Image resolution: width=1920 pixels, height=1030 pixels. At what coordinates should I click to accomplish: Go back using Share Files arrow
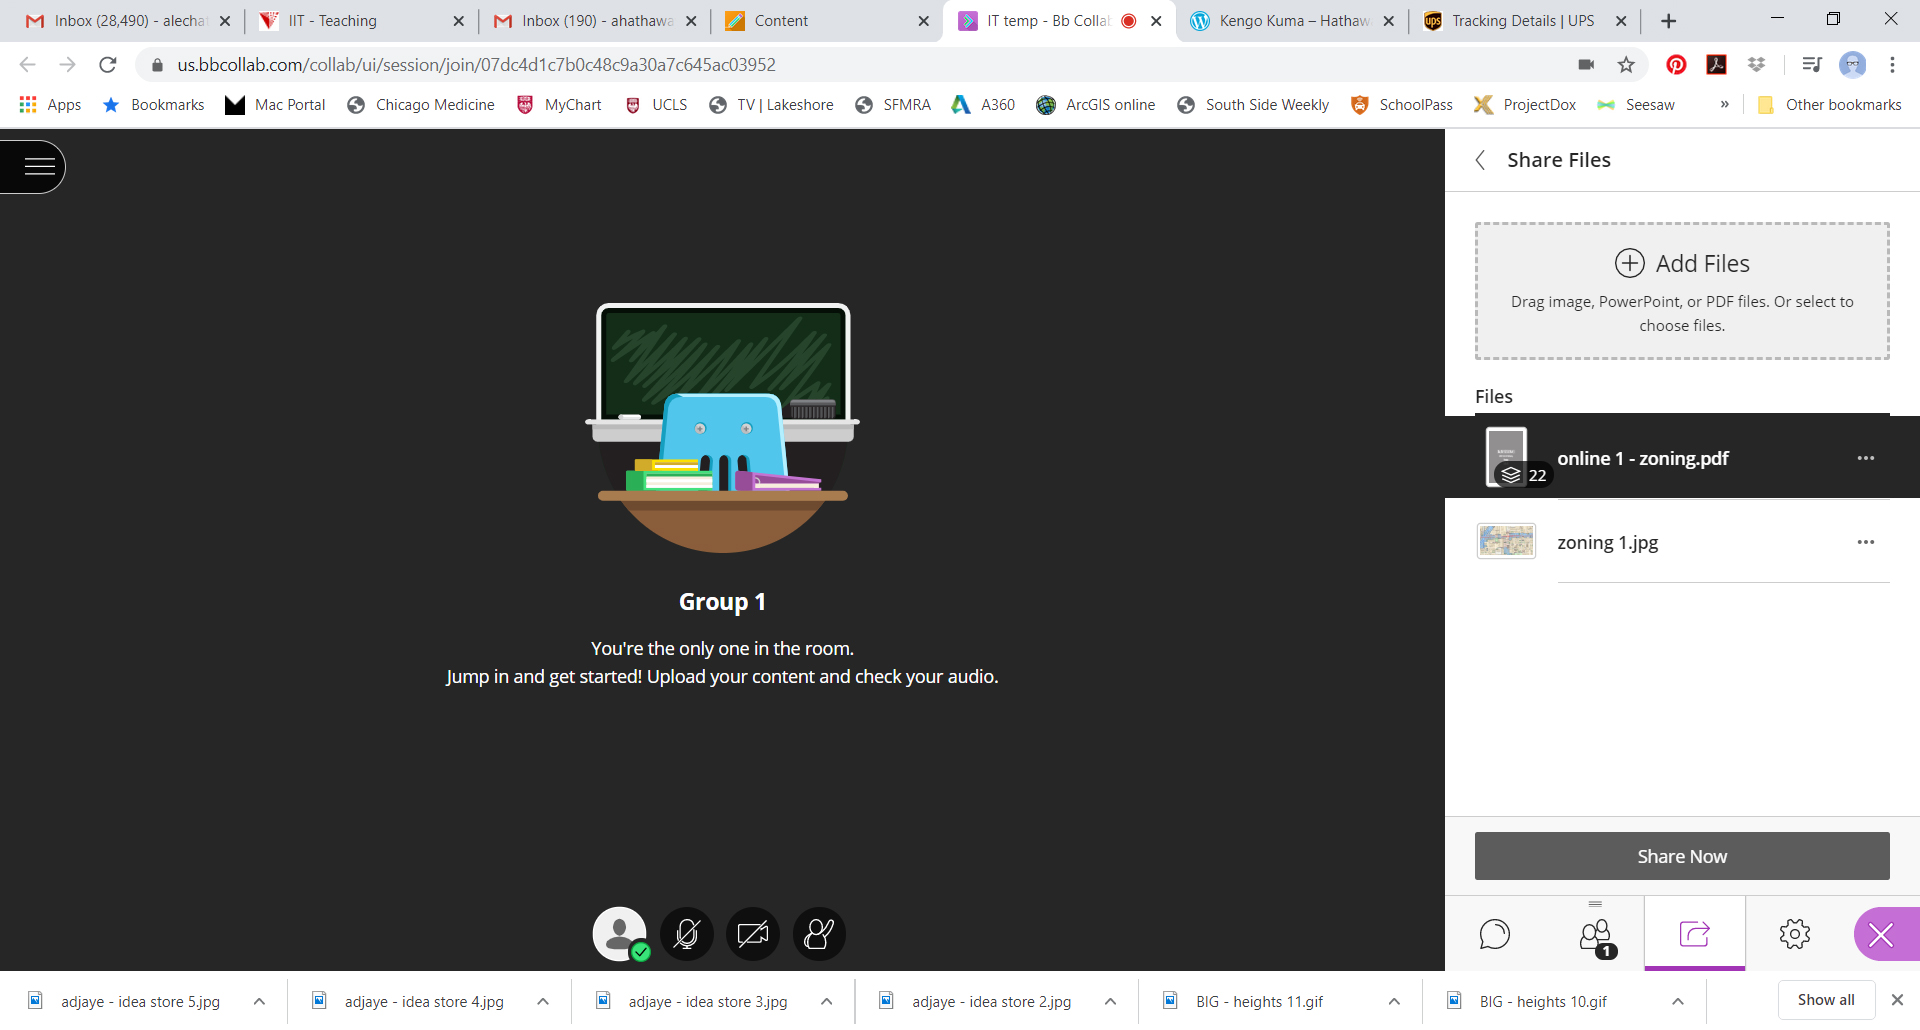[1481, 160]
